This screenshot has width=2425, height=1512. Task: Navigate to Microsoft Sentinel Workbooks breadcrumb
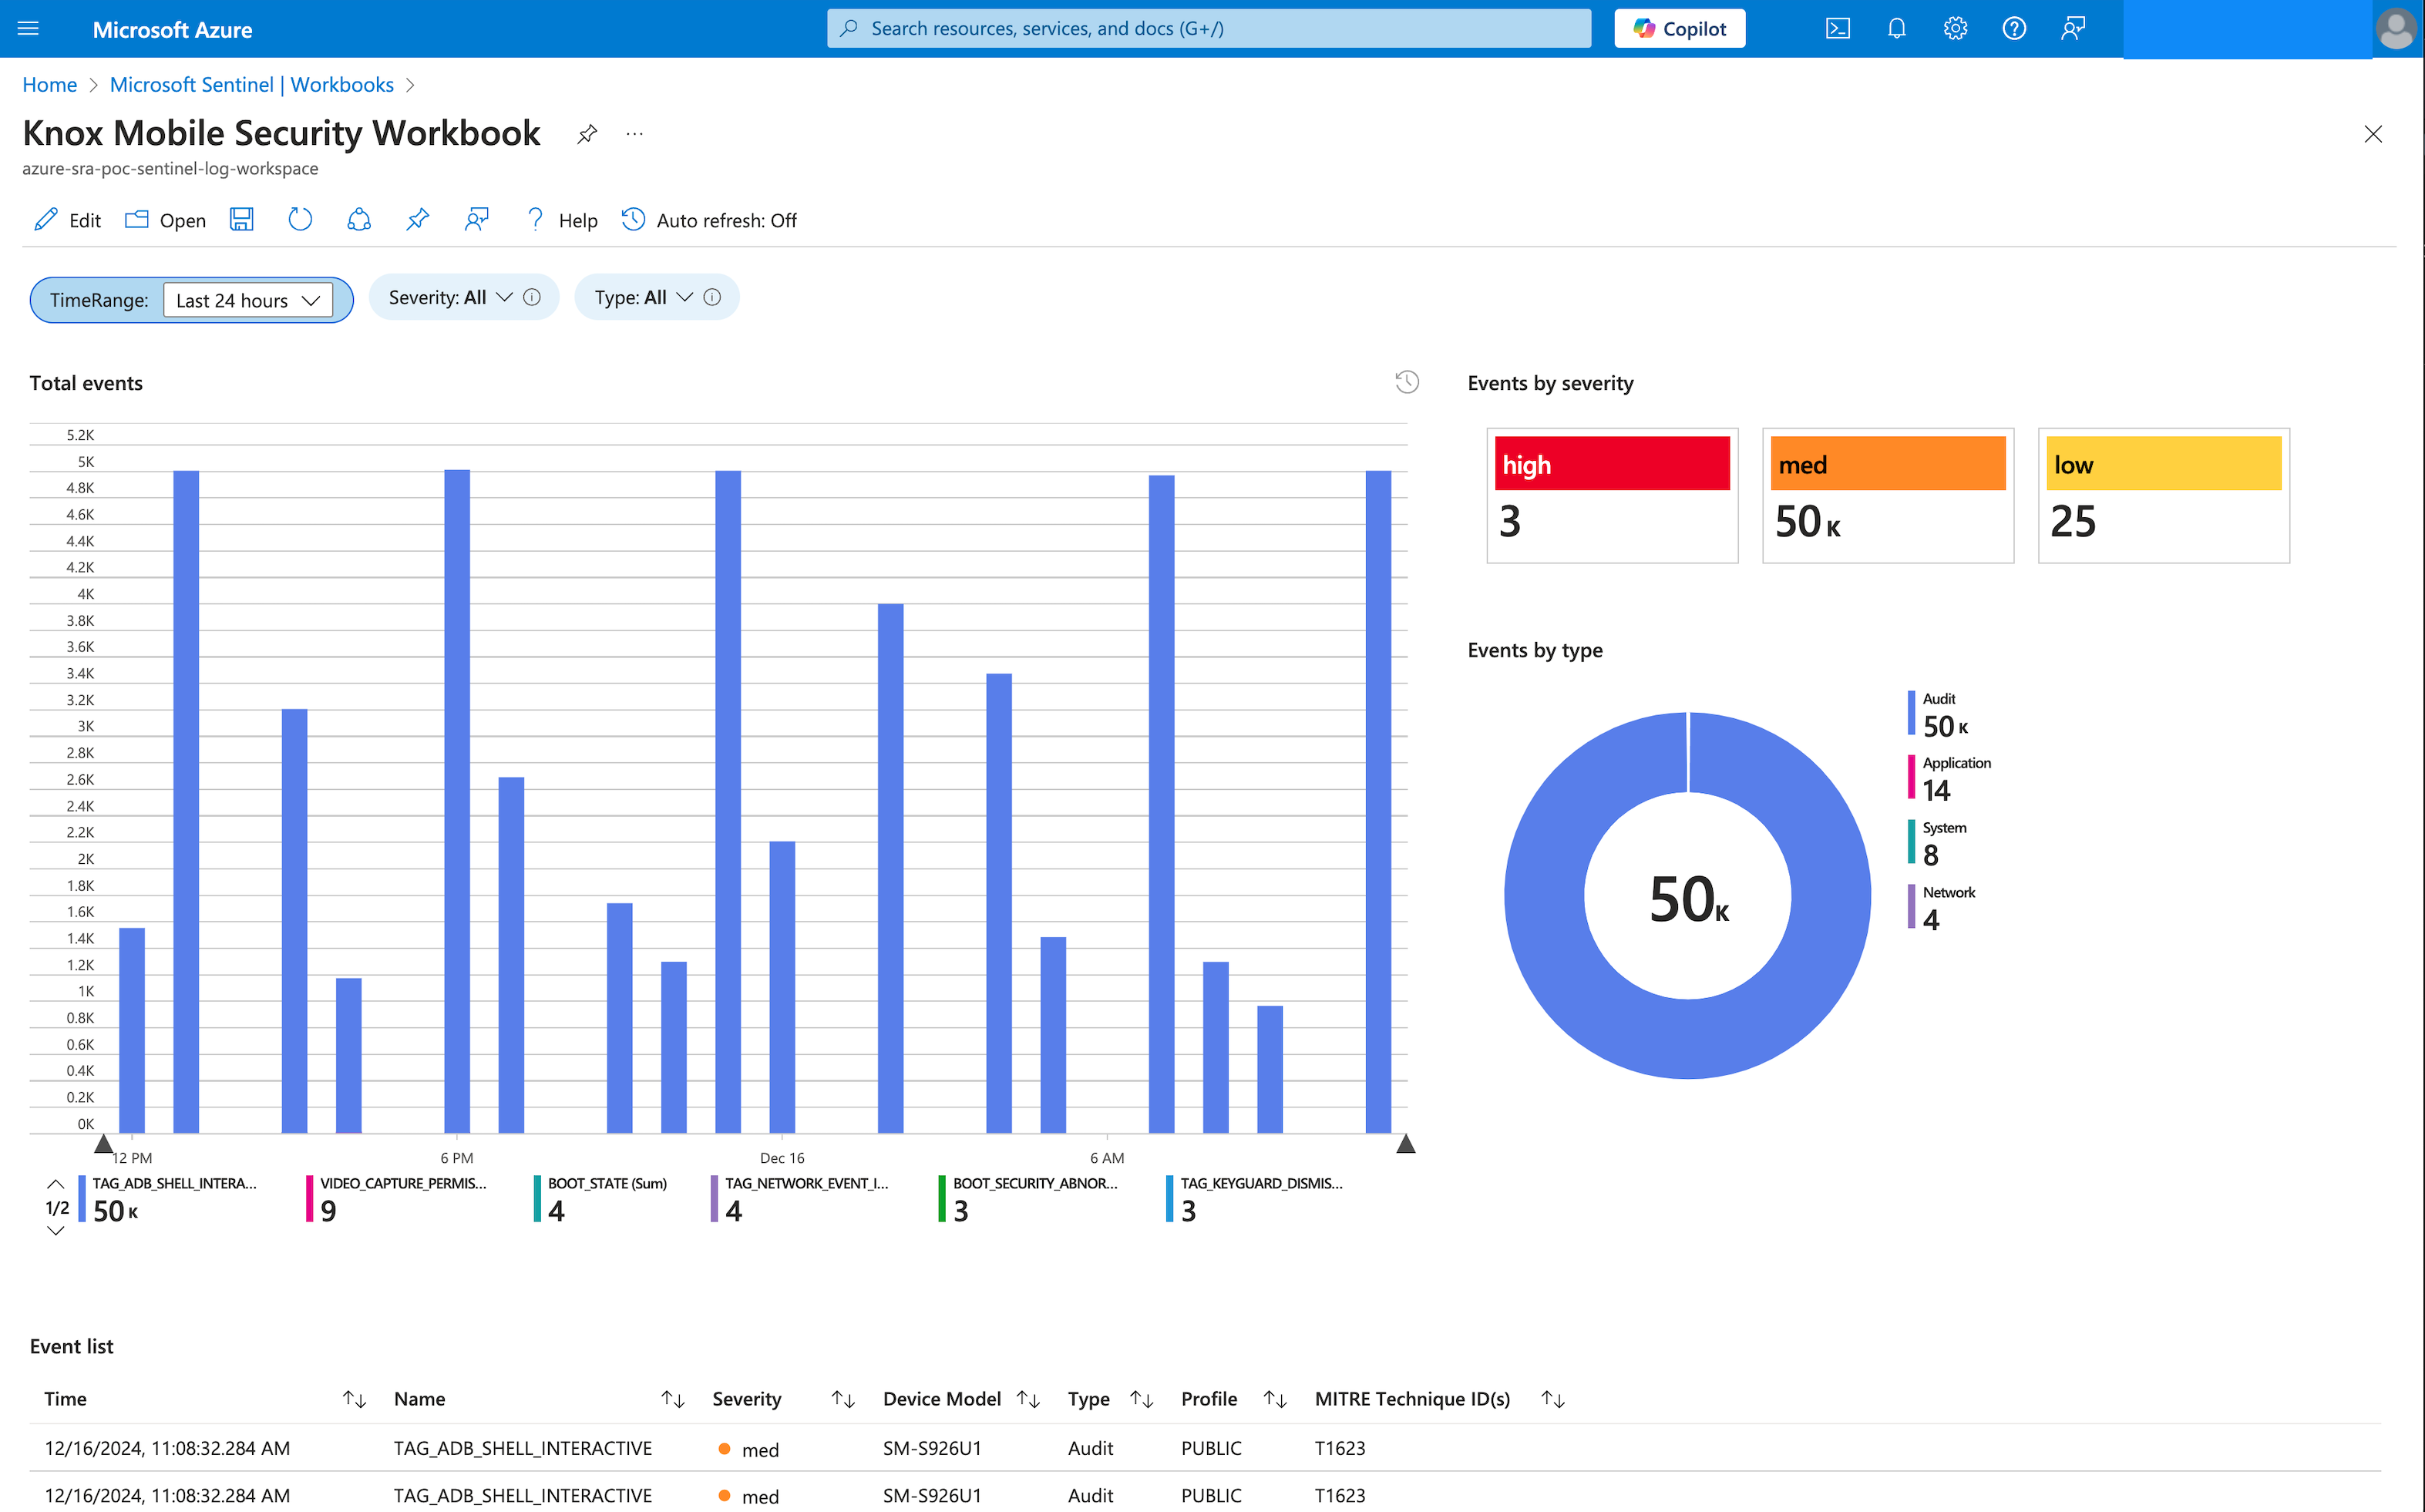point(252,84)
